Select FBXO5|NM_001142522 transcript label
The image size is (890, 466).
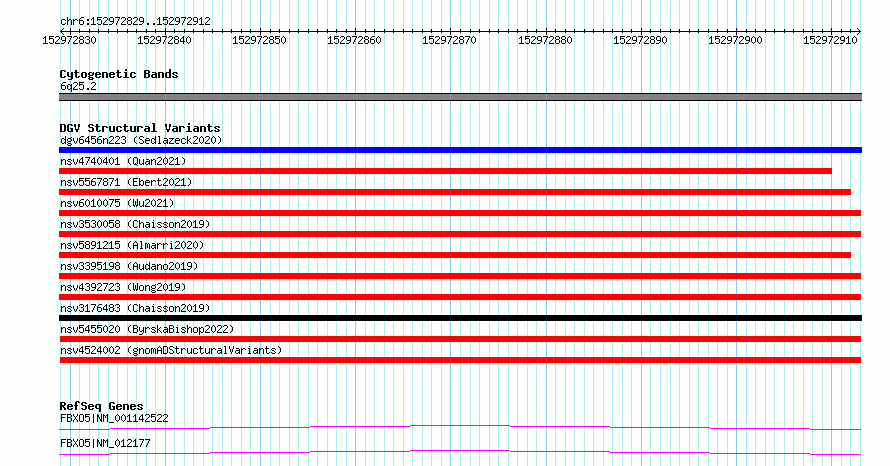click(x=114, y=418)
